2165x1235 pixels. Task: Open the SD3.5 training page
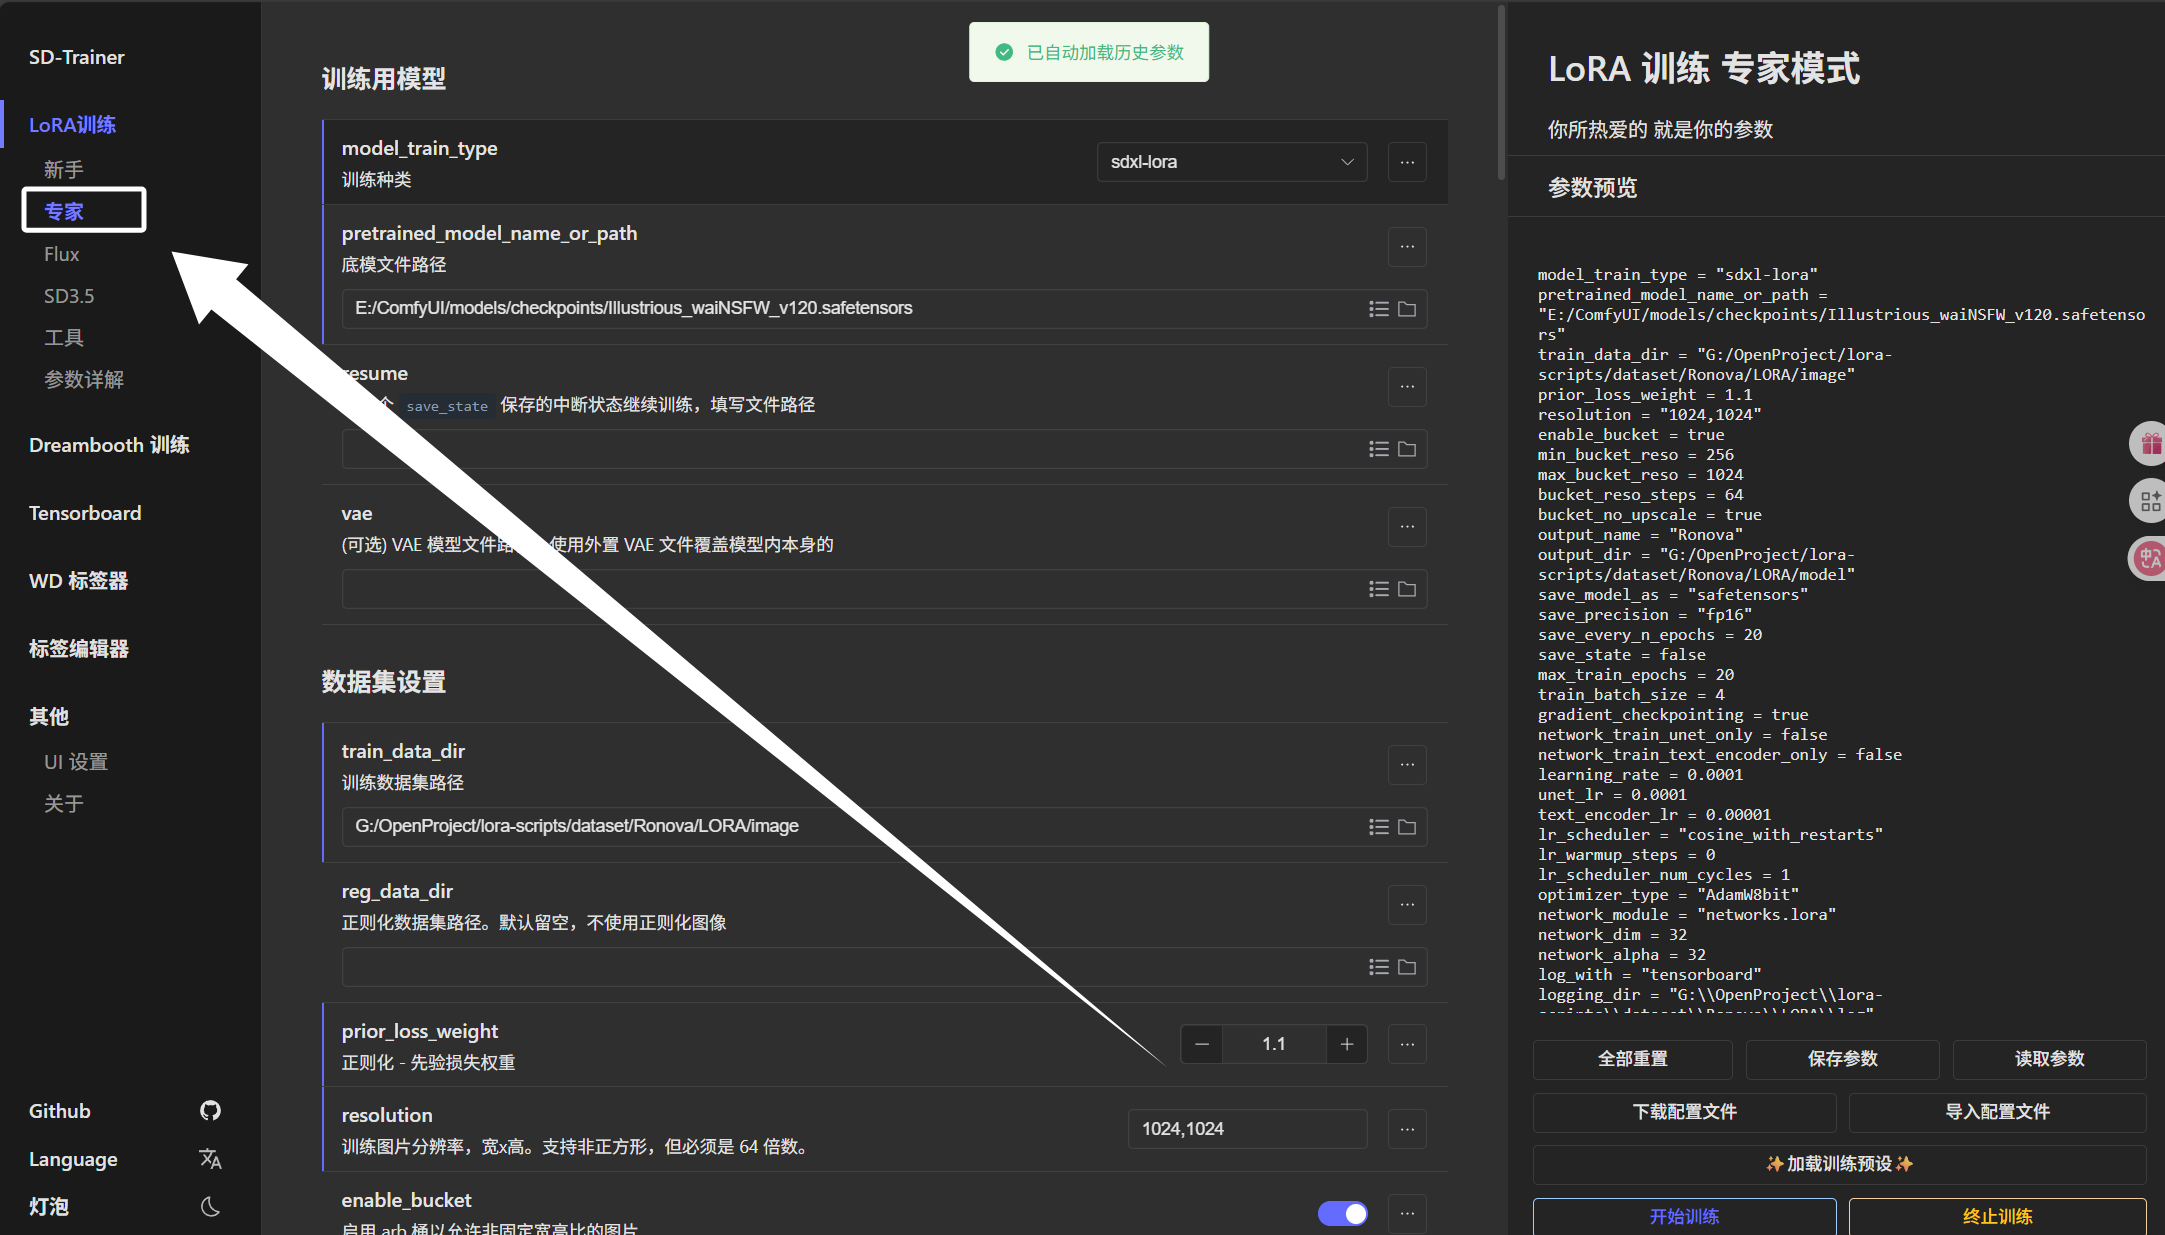69,296
